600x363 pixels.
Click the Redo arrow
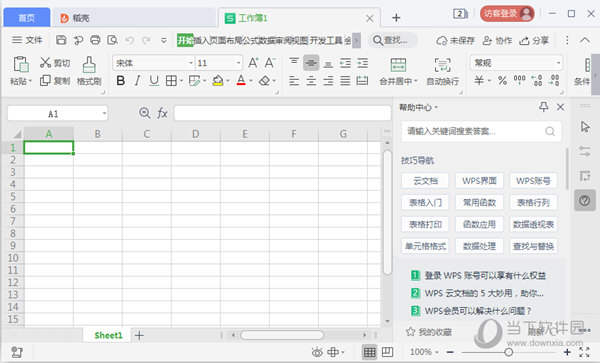pyautogui.click(x=146, y=40)
